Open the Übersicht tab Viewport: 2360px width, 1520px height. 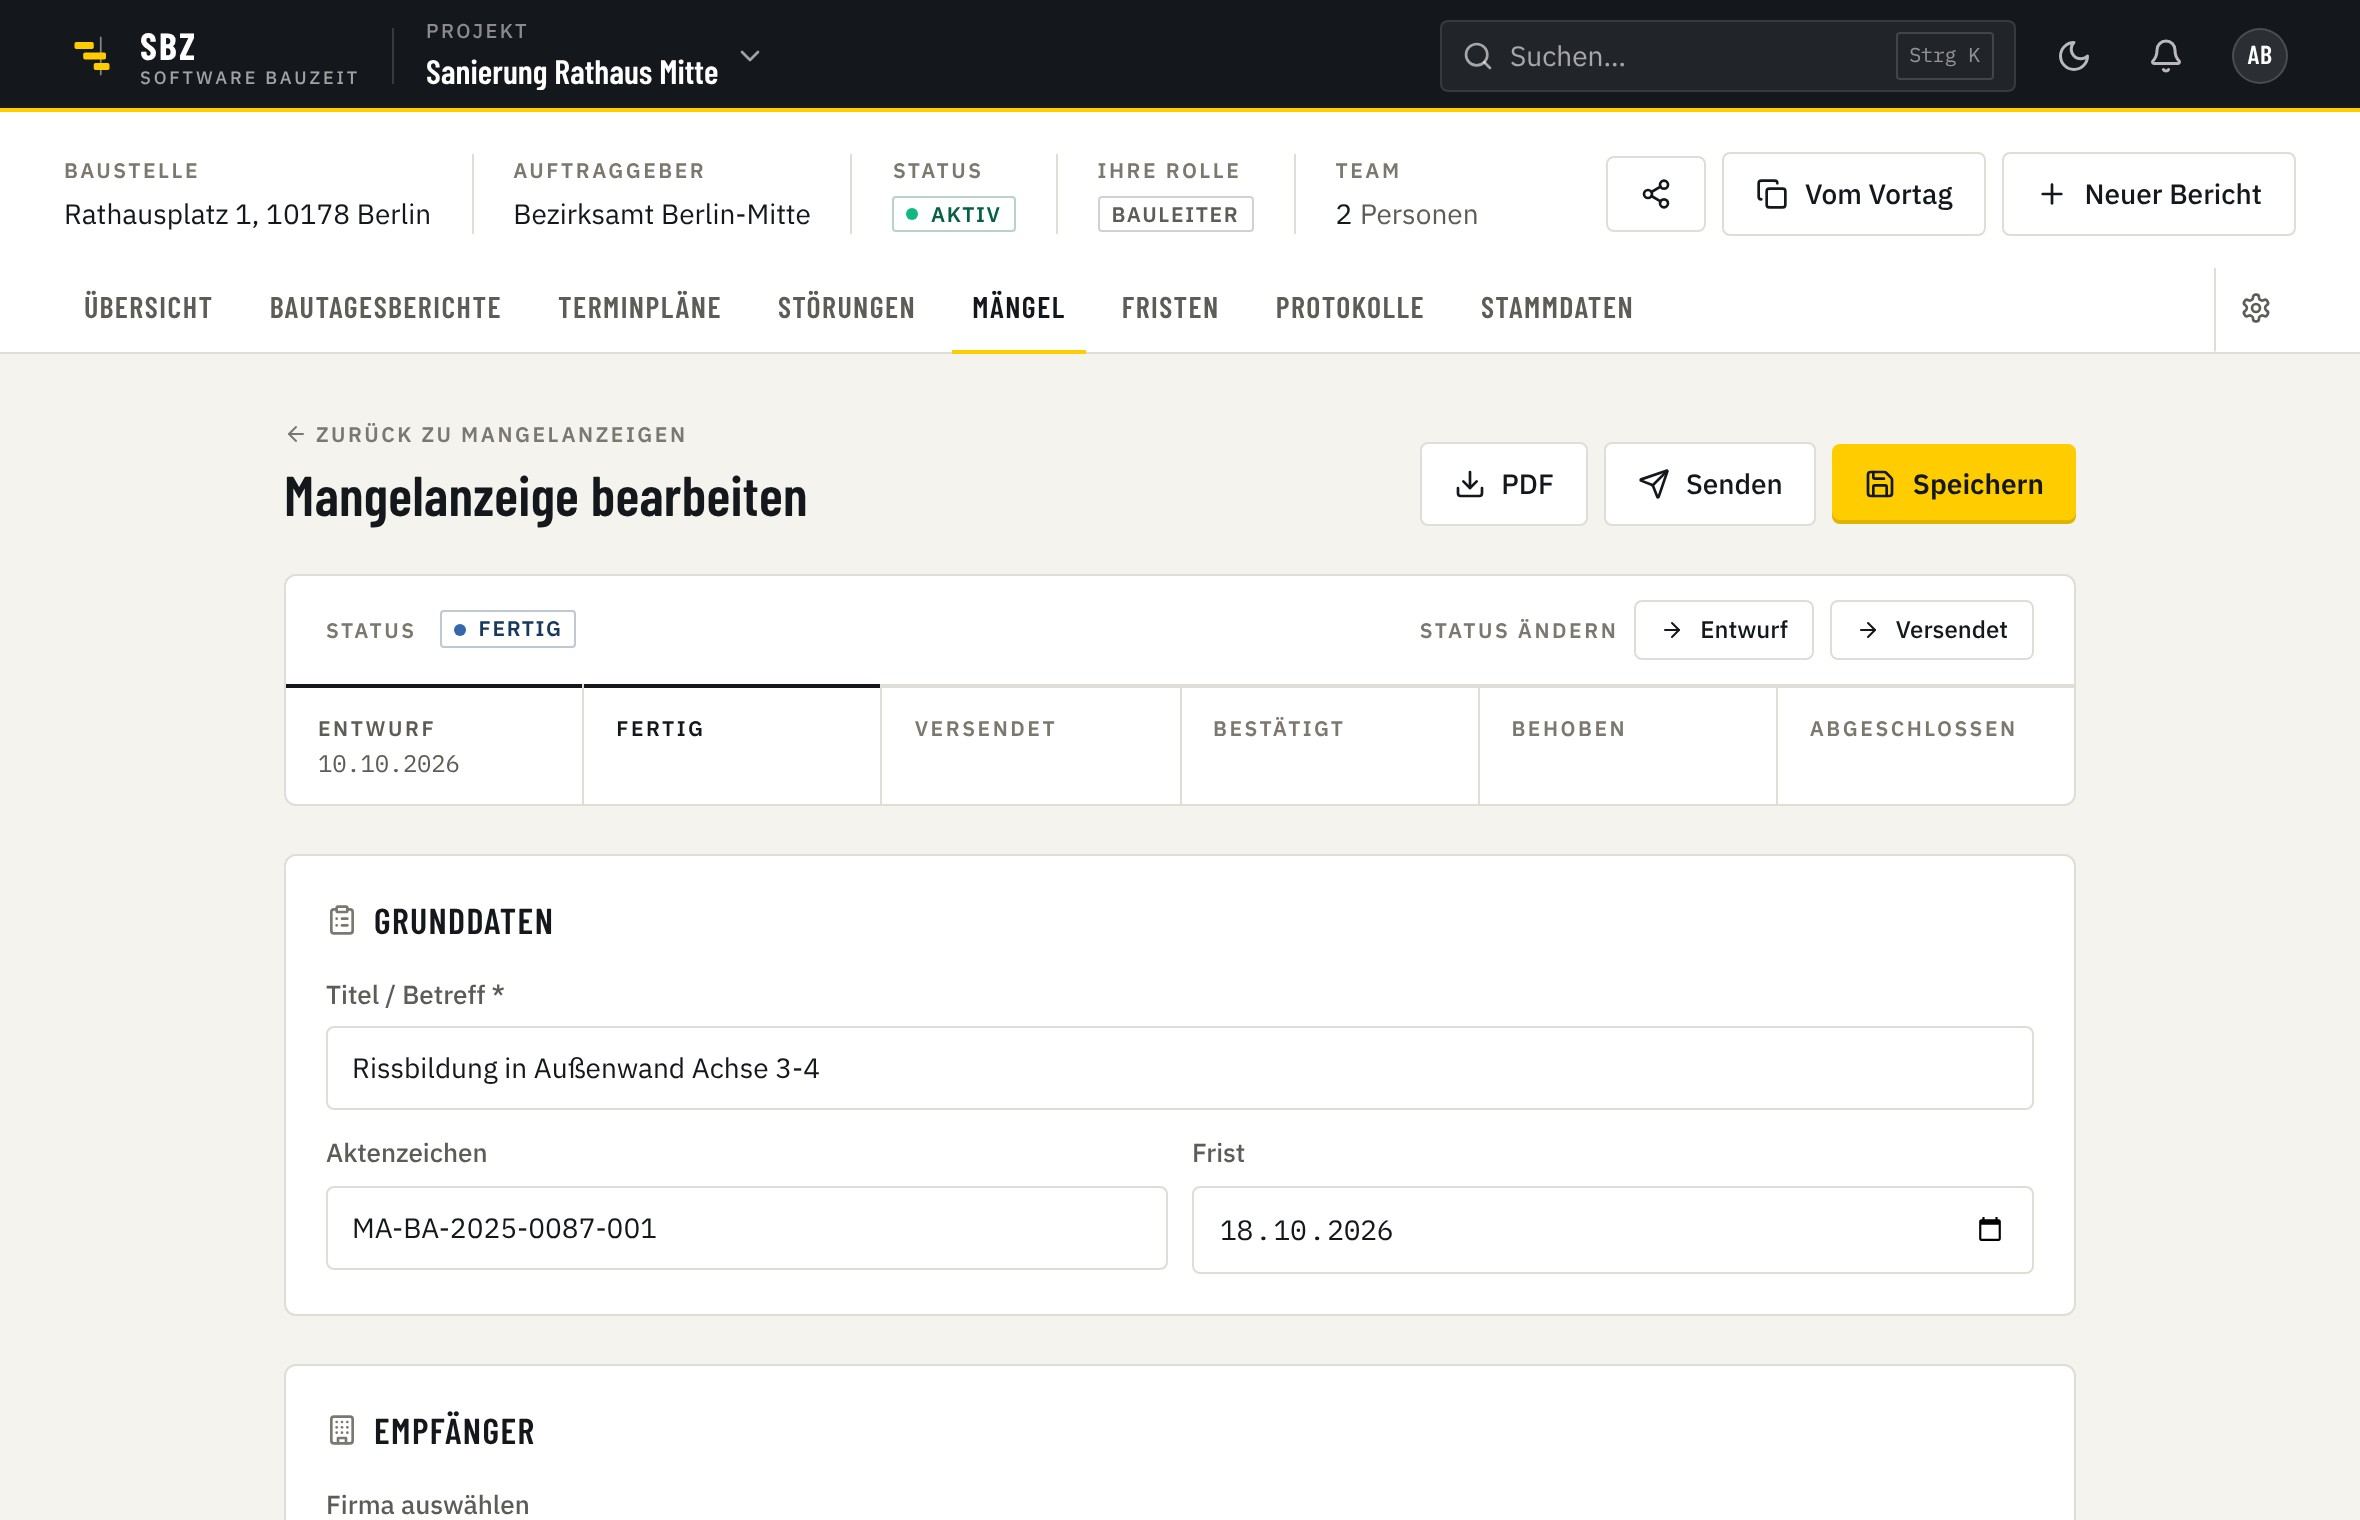click(148, 308)
